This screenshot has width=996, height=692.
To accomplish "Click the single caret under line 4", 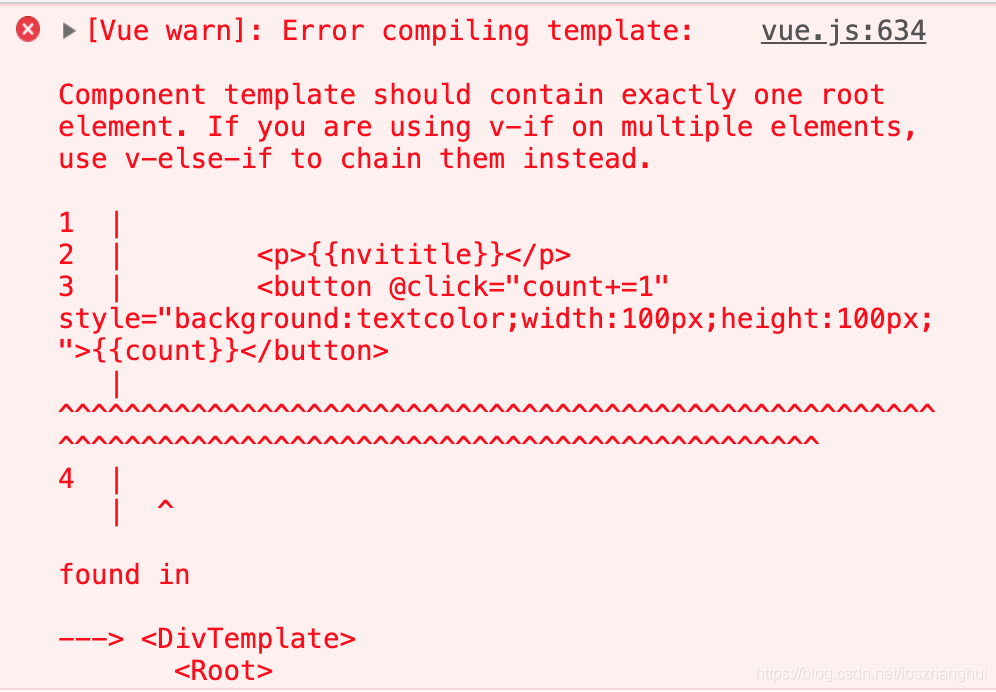I will (165, 506).
